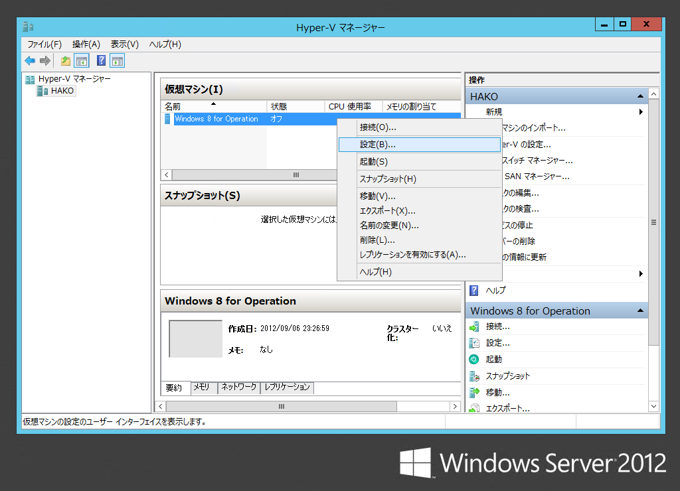This screenshot has width=680, height=491.
Task: Choose 接続(O)... in context menu
Action: (x=420, y=127)
